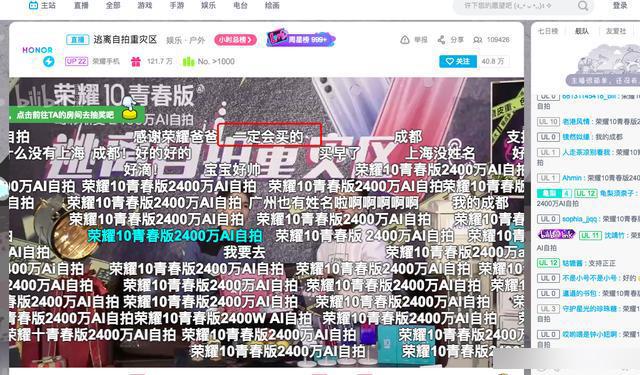Click the viewer count icon beside 109426
The height and width of the screenshot is (375, 640).
[x=477, y=40]
